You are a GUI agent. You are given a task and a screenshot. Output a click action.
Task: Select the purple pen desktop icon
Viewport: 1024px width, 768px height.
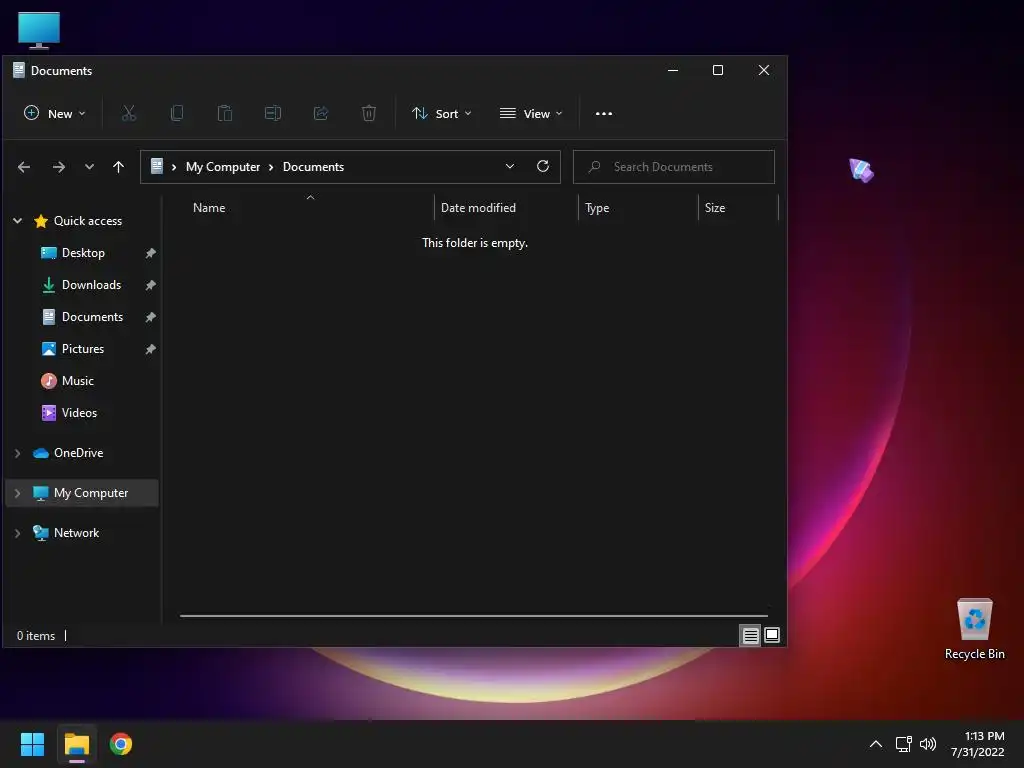click(x=861, y=170)
